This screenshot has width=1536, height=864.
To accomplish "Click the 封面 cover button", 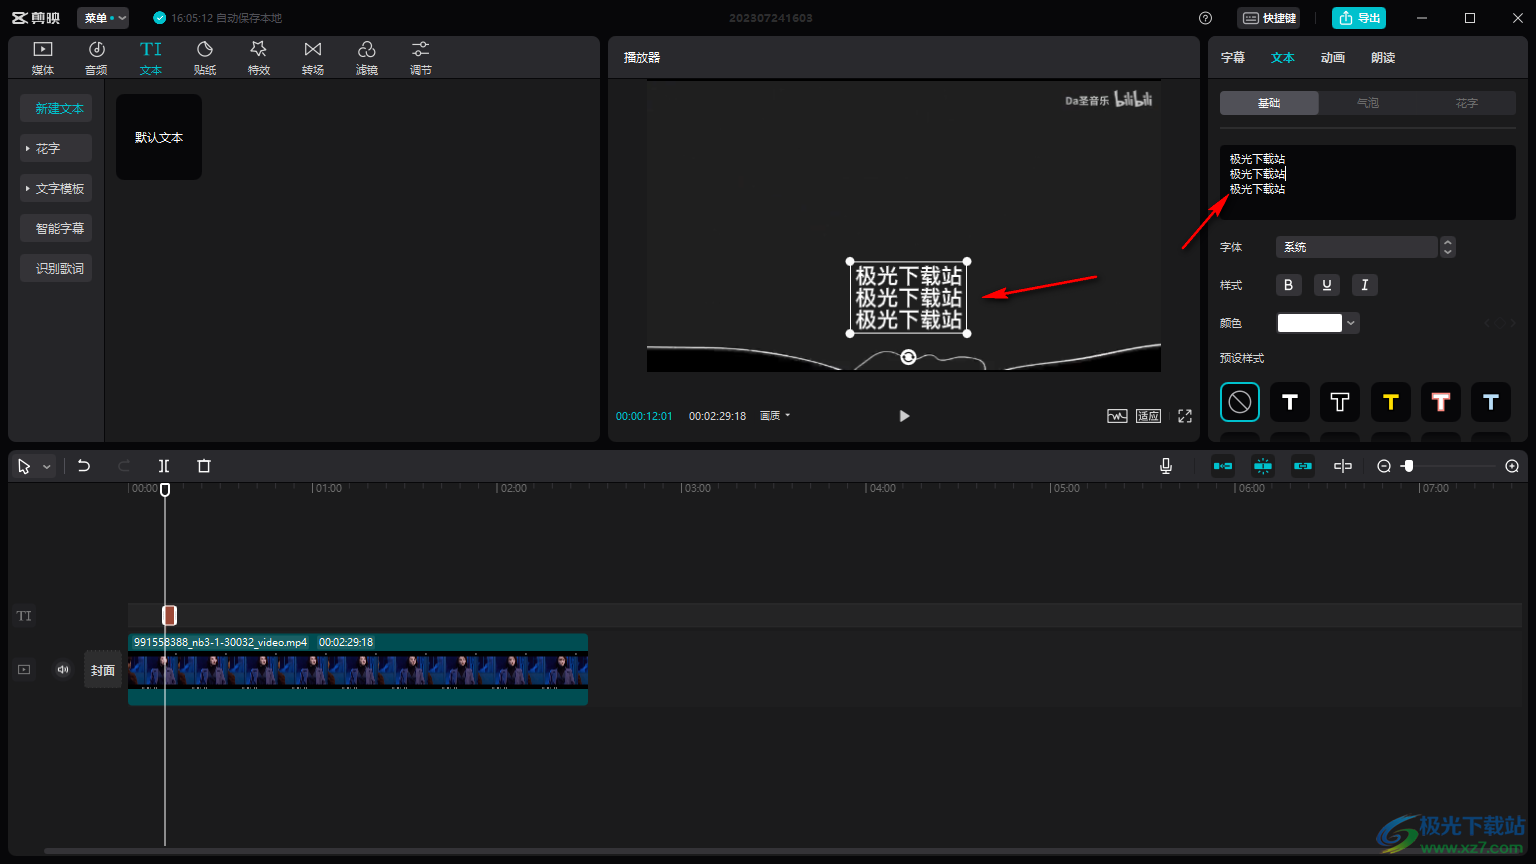I will click(103, 670).
